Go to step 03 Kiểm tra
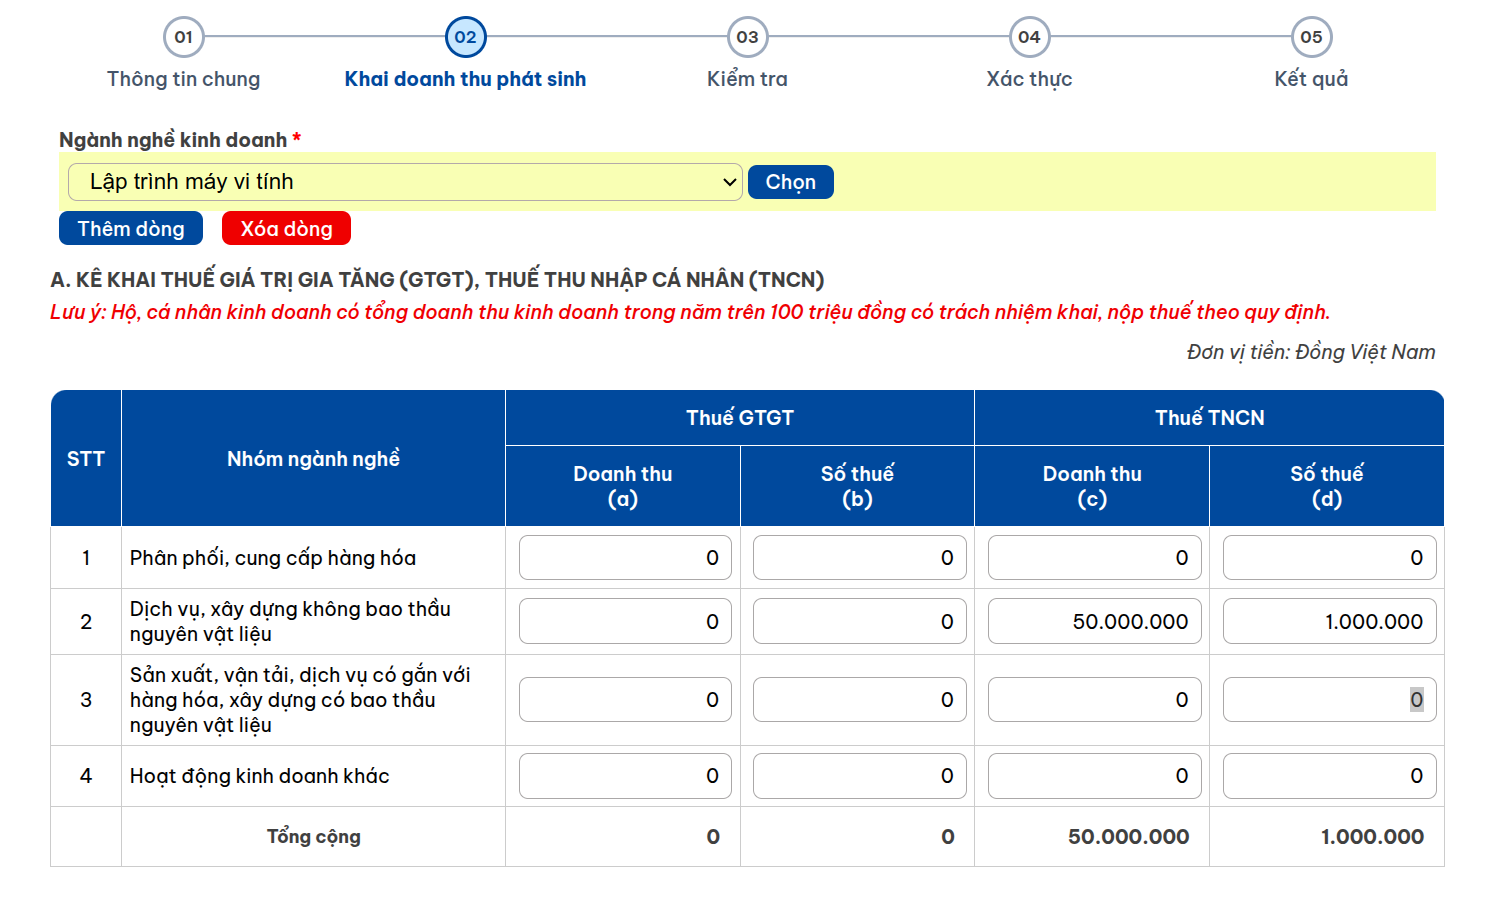The height and width of the screenshot is (910, 1489). (747, 38)
